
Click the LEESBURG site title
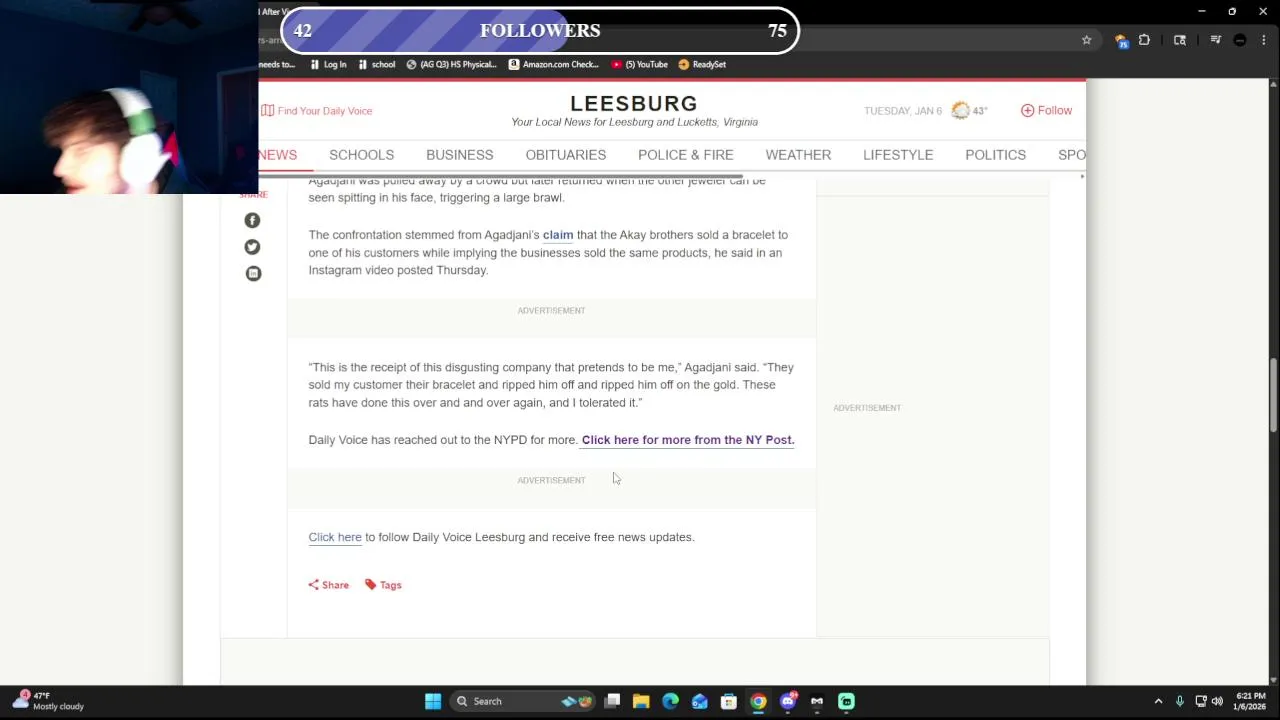634,104
